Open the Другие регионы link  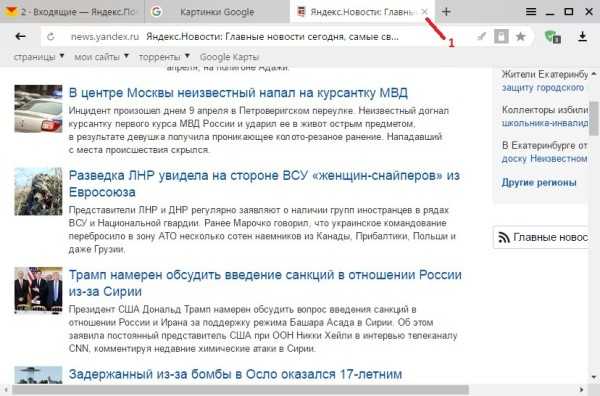point(539,183)
